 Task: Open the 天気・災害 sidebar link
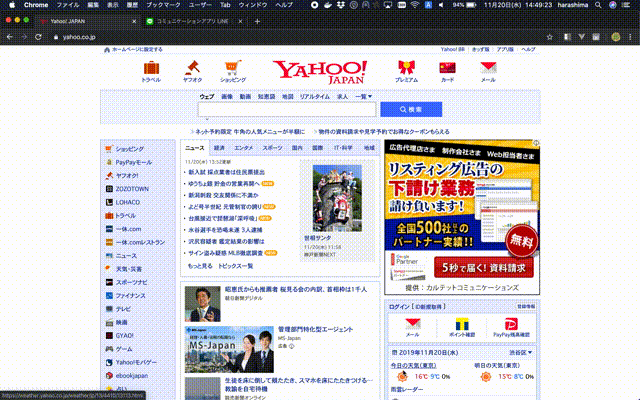(129, 269)
